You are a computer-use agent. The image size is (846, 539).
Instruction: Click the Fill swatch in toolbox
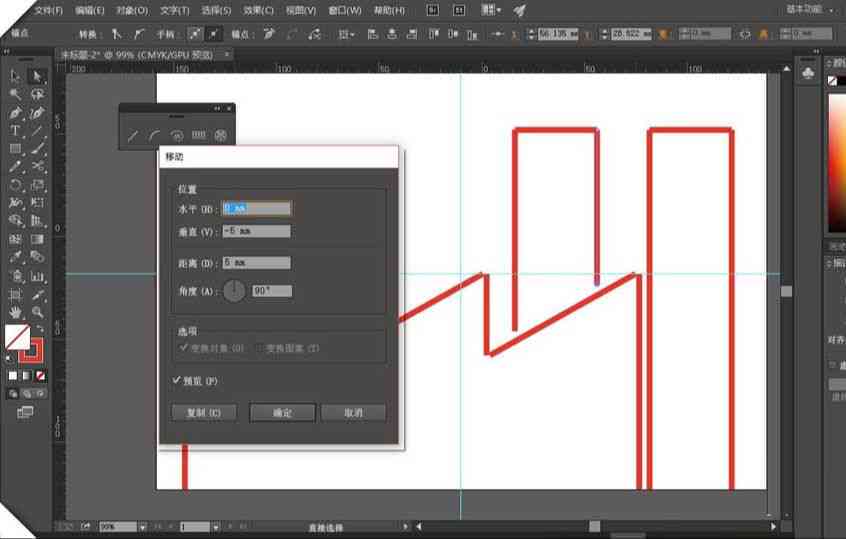tap(17, 337)
